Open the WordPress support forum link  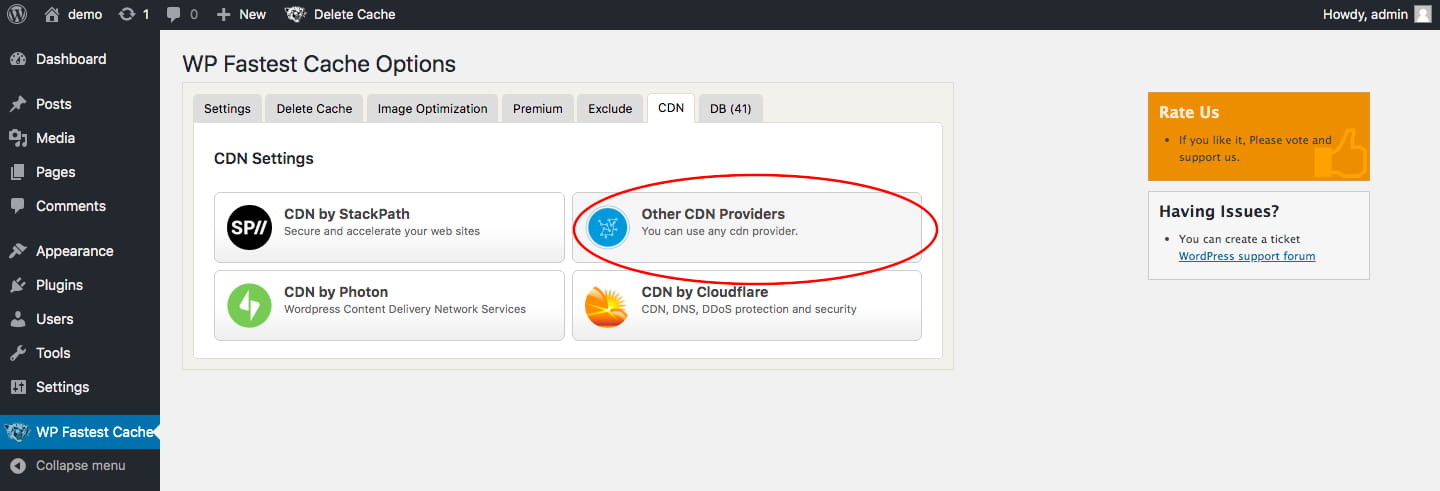[1247, 256]
